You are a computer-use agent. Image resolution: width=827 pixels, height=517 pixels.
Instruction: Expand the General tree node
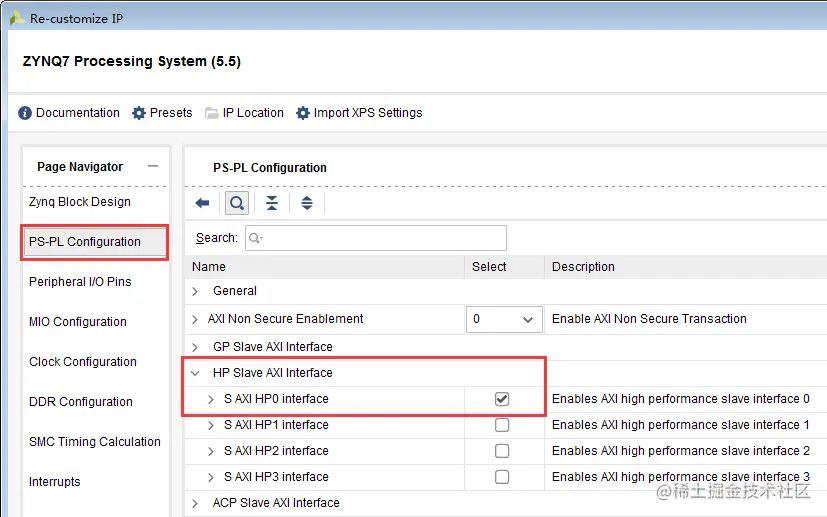pos(195,291)
